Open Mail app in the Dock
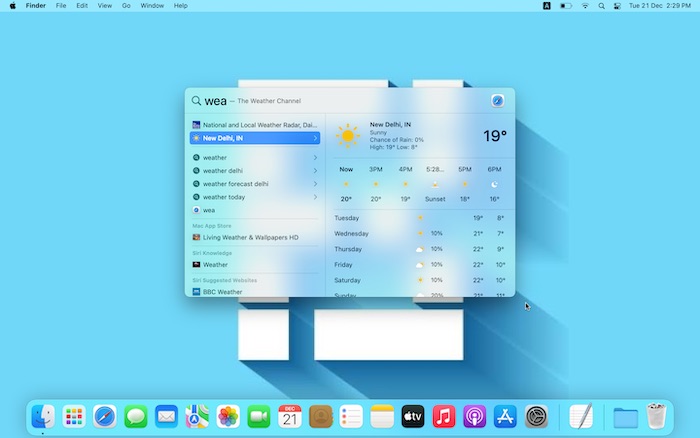Screen dimensions: 700x438 (x=167, y=417)
